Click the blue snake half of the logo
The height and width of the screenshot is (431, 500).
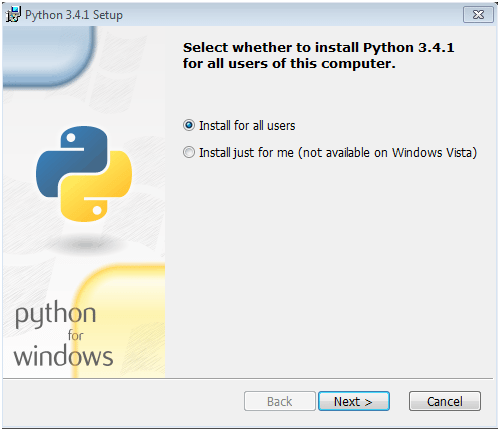(72, 161)
